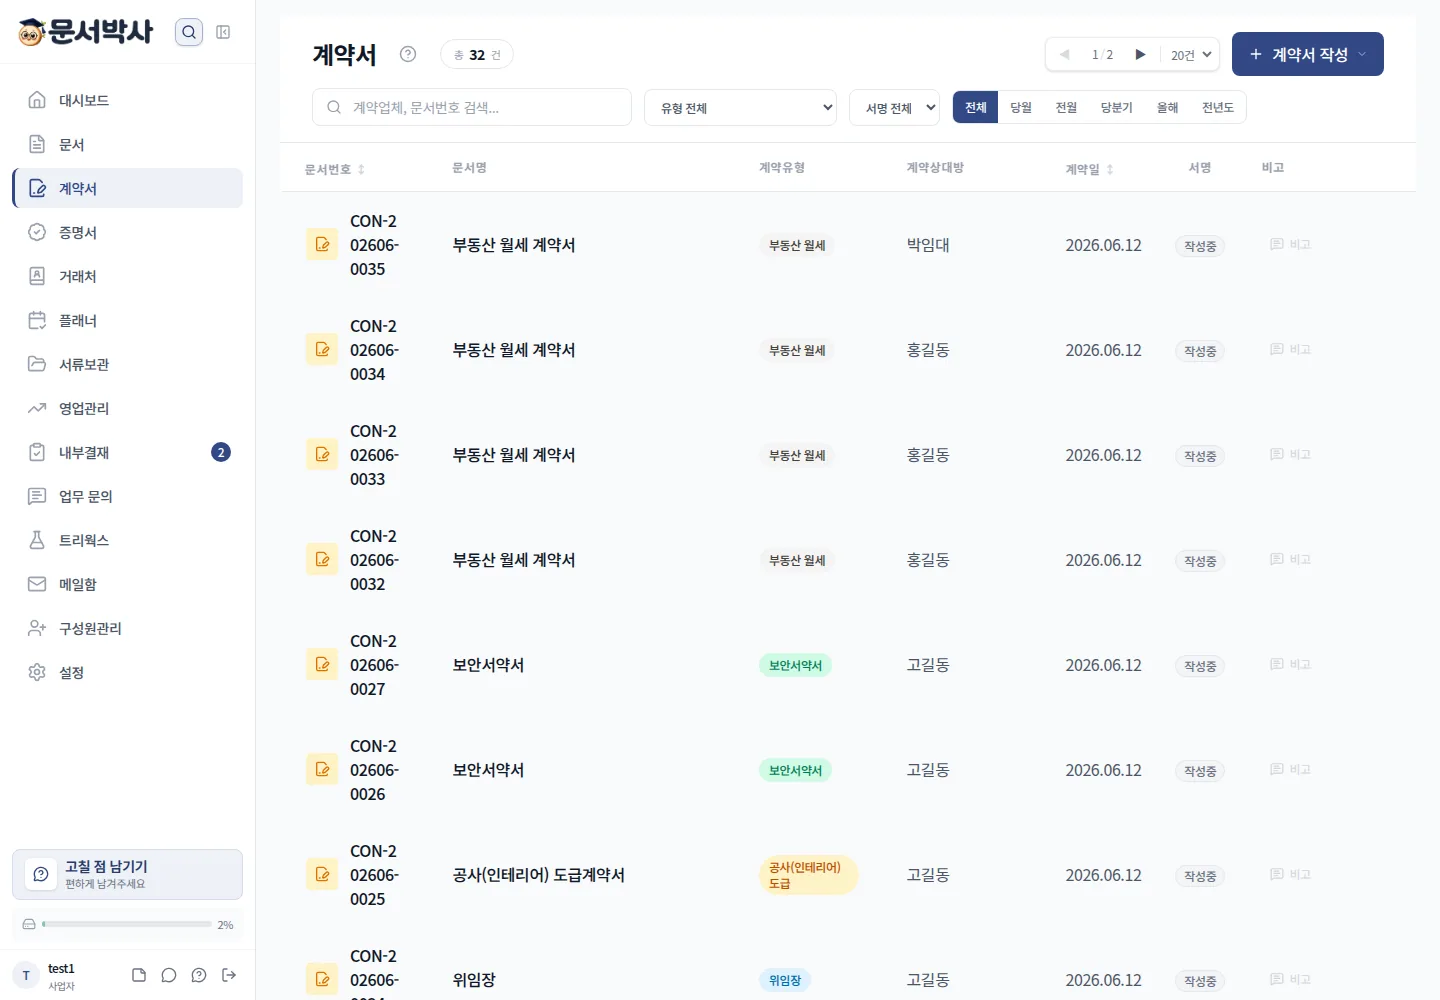1440x1000 pixels.
Task: Open the CON-202606-0034 contract document icon
Action: [x=322, y=349]
